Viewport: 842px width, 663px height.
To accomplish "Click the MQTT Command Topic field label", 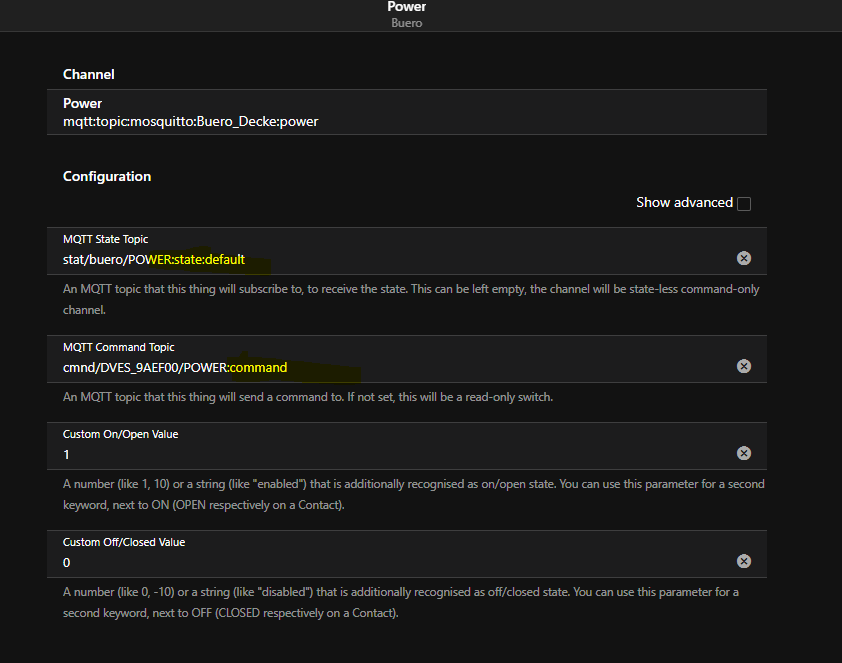I will 119,347.
